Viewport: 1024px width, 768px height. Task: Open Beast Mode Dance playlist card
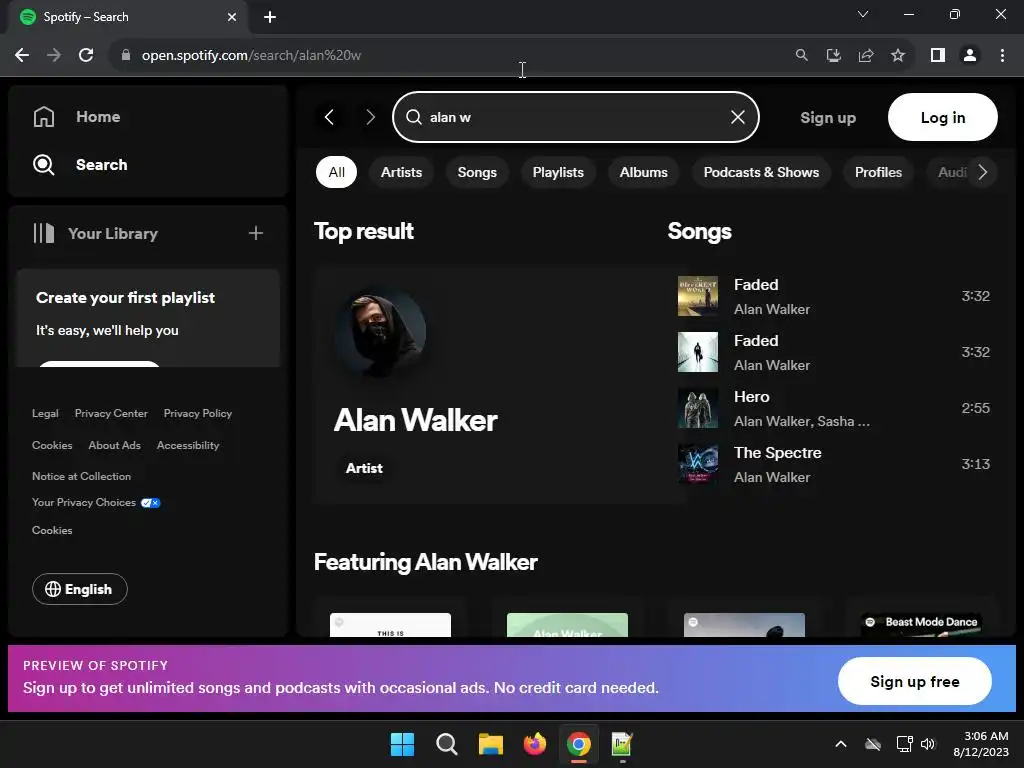921,624
